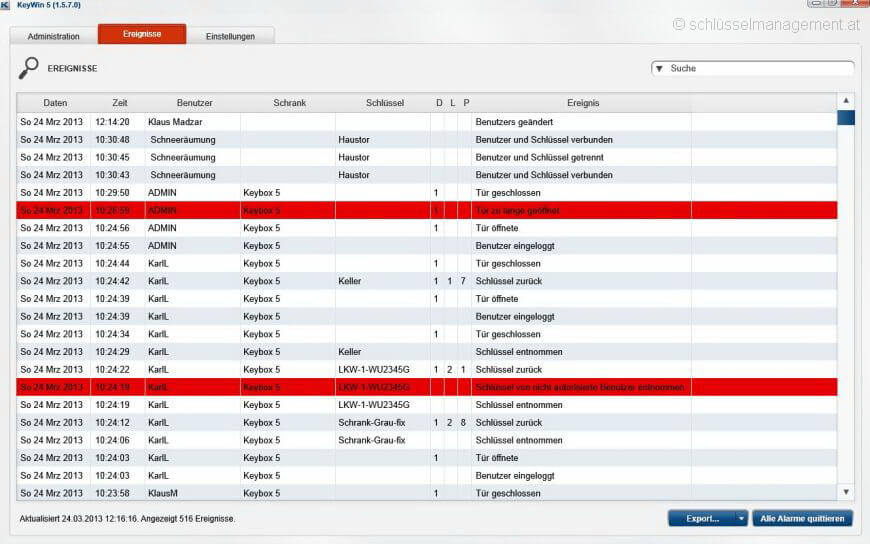Select the Ereignisse tab
This screenshot has height=544, width=870.
pyautogui.click(x=141, y=34)
